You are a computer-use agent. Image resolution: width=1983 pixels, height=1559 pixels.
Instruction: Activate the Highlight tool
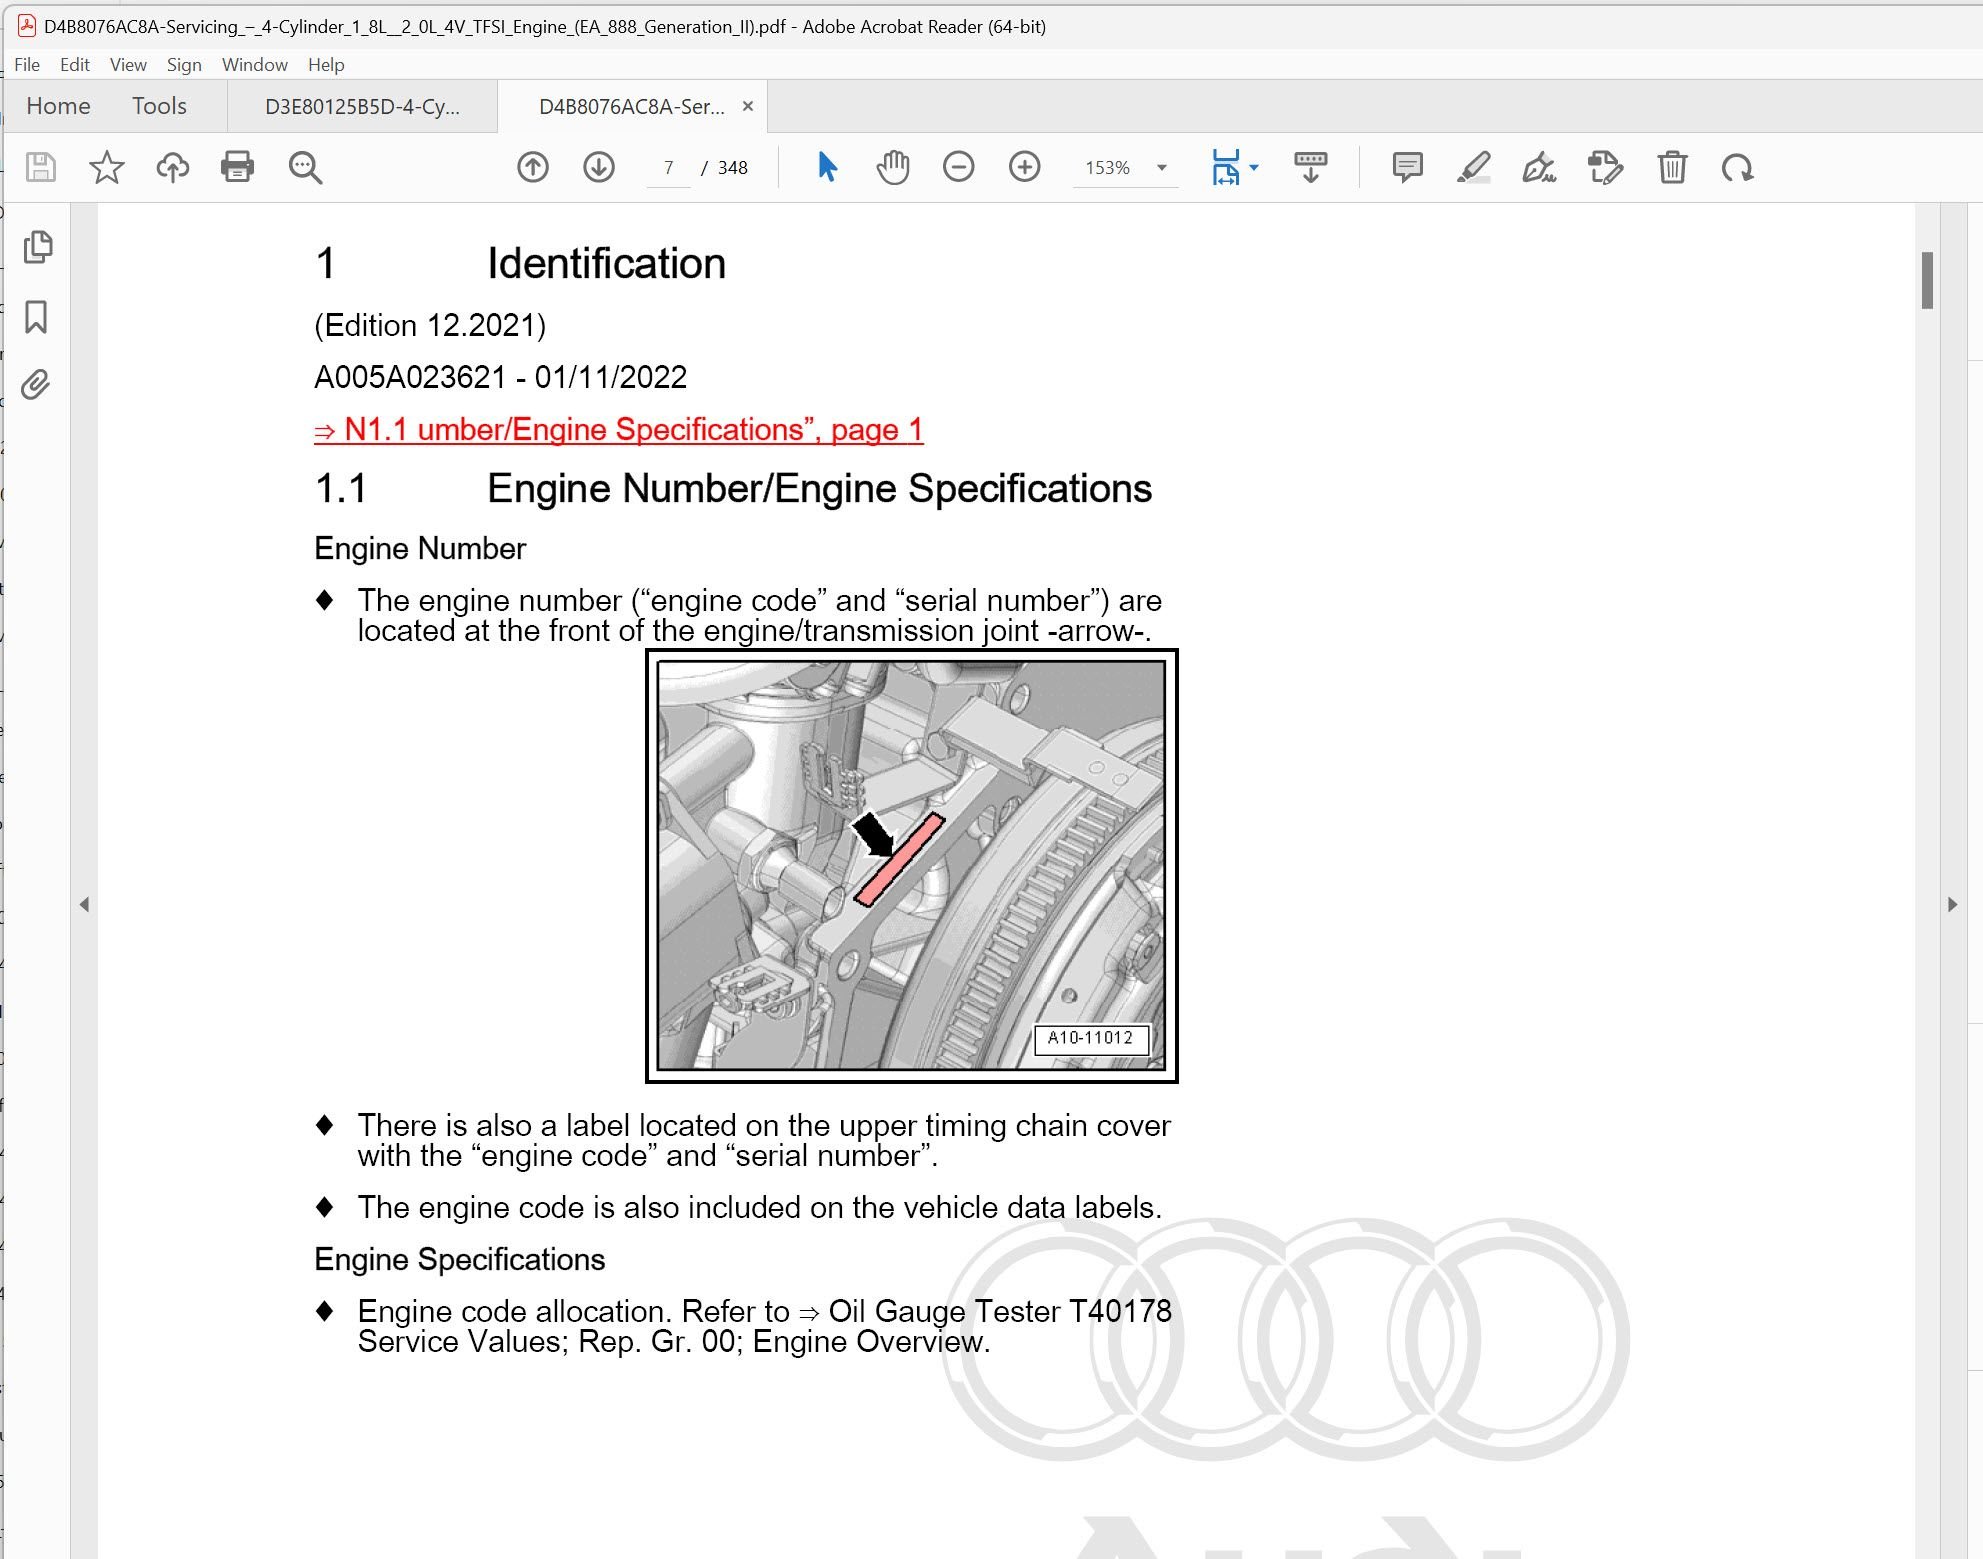1473,168
